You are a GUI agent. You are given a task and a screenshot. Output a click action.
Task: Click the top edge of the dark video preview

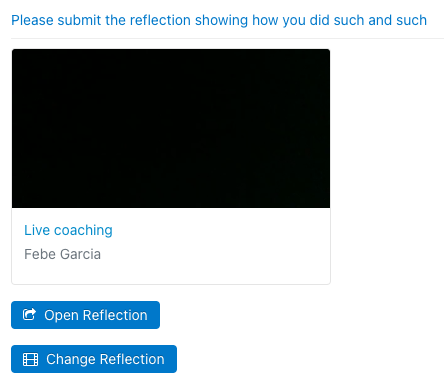171,51
